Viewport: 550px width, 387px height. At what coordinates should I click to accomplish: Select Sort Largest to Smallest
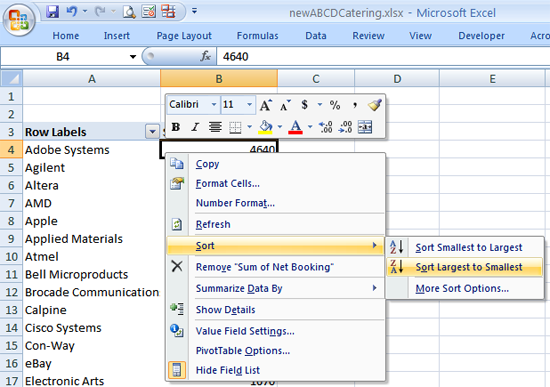[465, 267]
